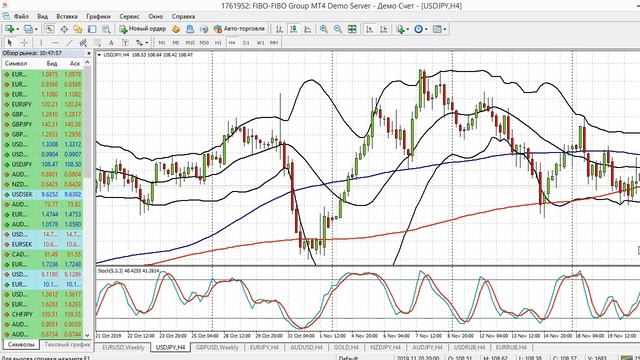
Task: Select the horizontal line tool
Action: point(55,42)
